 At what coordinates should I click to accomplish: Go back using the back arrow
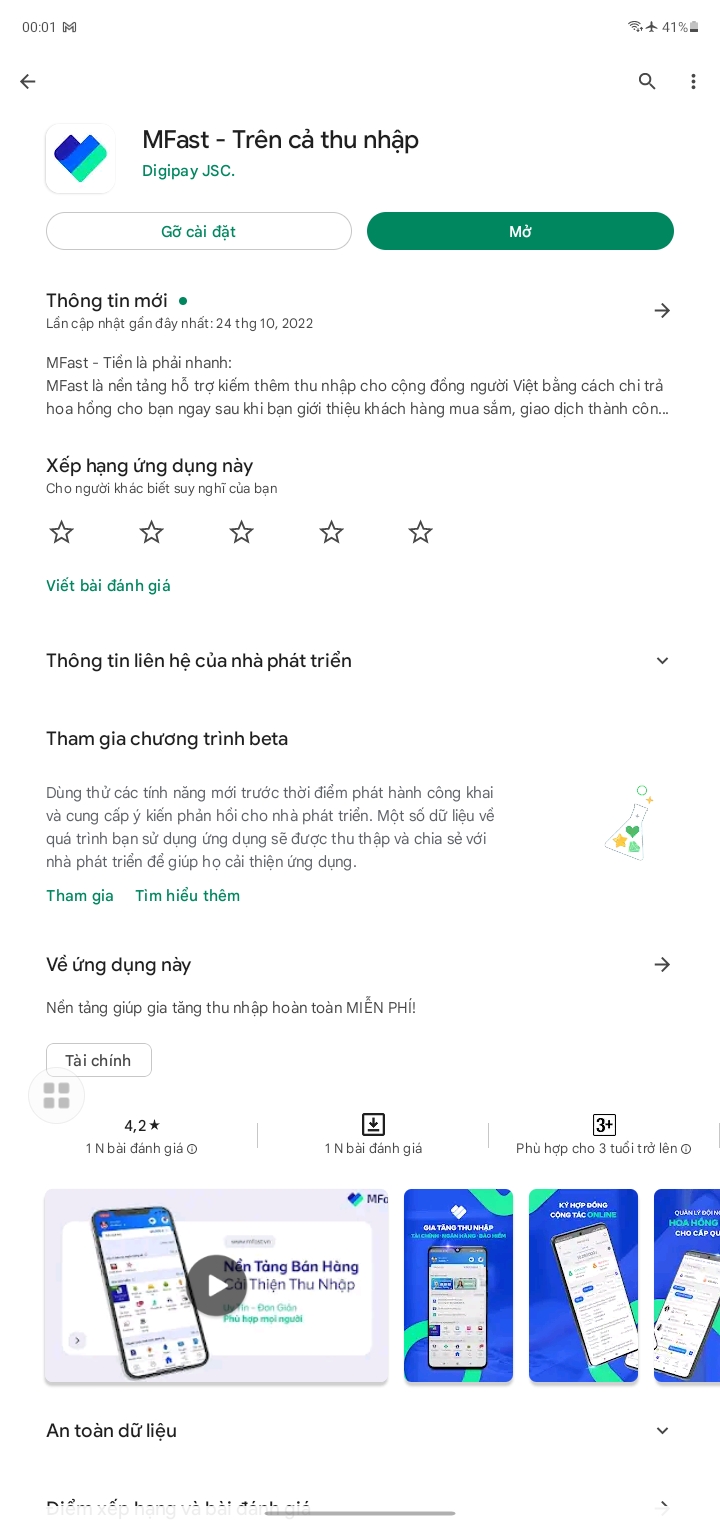pyautogui.click(x=28, y=82)
